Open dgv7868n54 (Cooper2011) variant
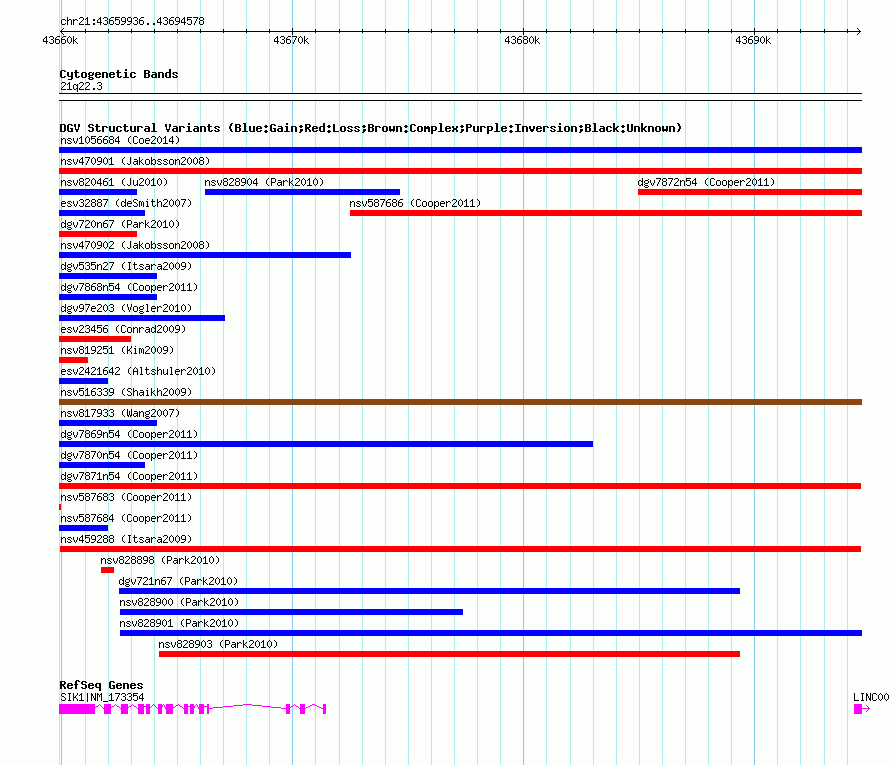 point(129,287)
